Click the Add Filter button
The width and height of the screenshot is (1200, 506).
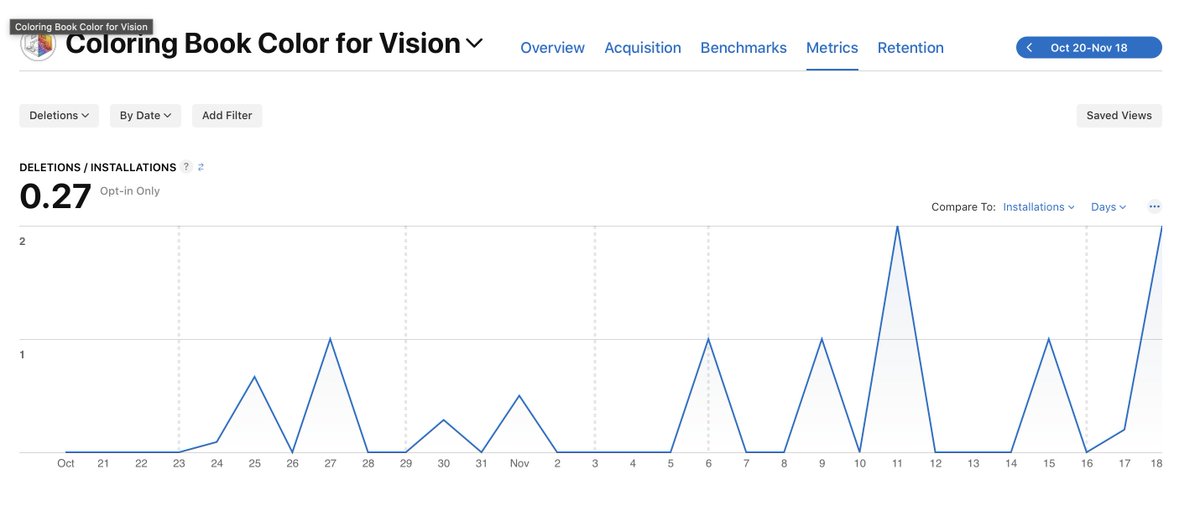[x=227, y=115]
